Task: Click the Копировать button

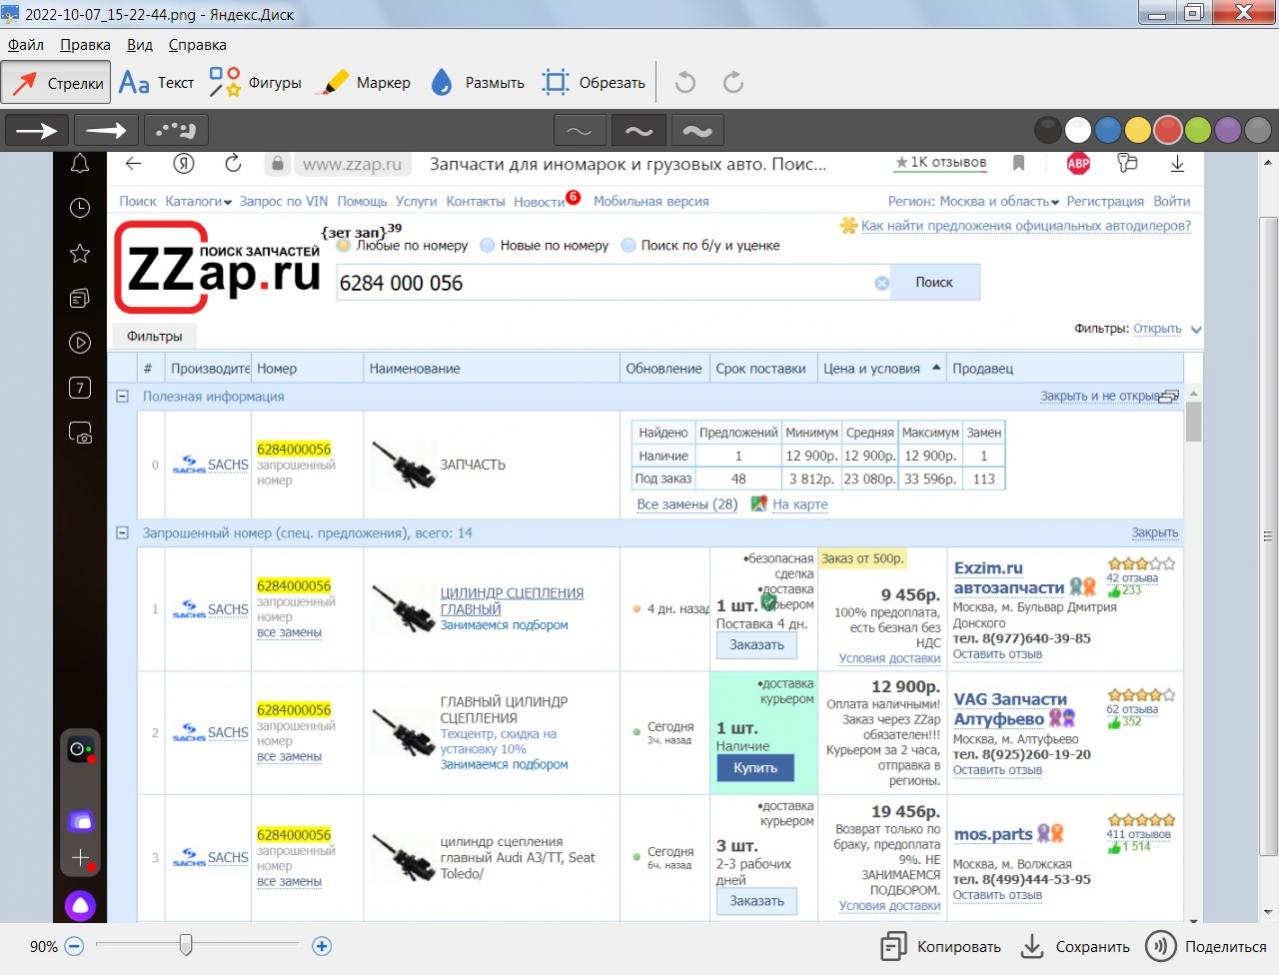Action: click(941, 946)
